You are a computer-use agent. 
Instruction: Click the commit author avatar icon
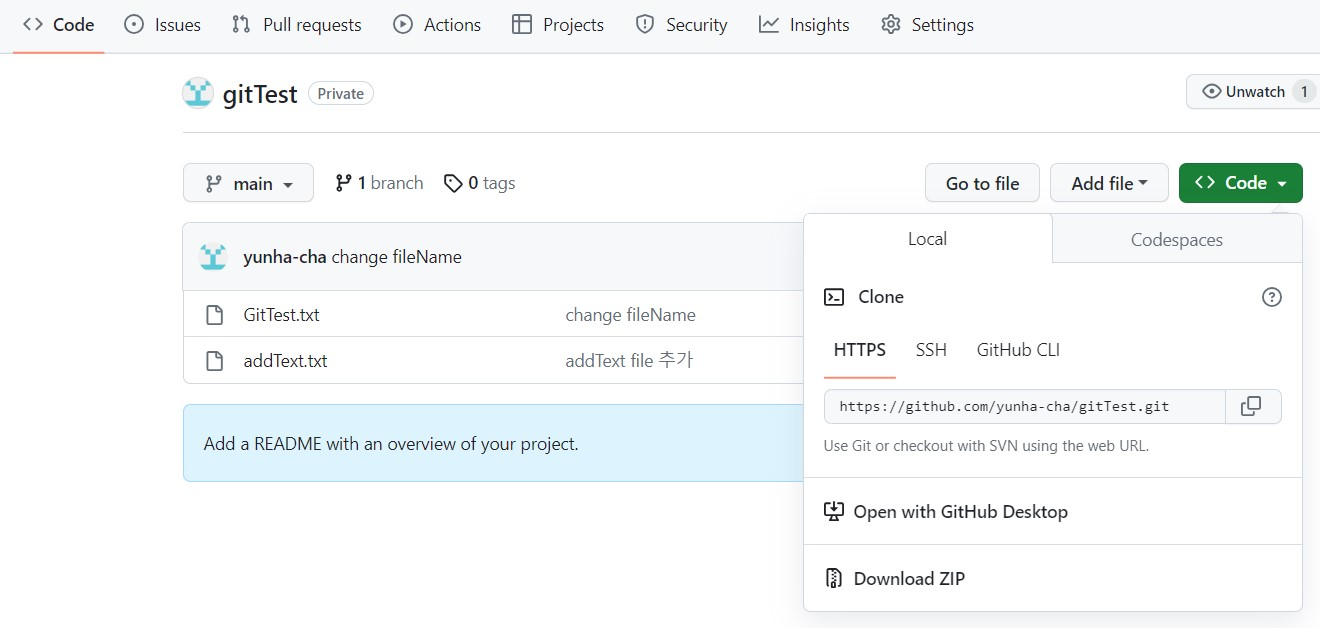[213, 257]
